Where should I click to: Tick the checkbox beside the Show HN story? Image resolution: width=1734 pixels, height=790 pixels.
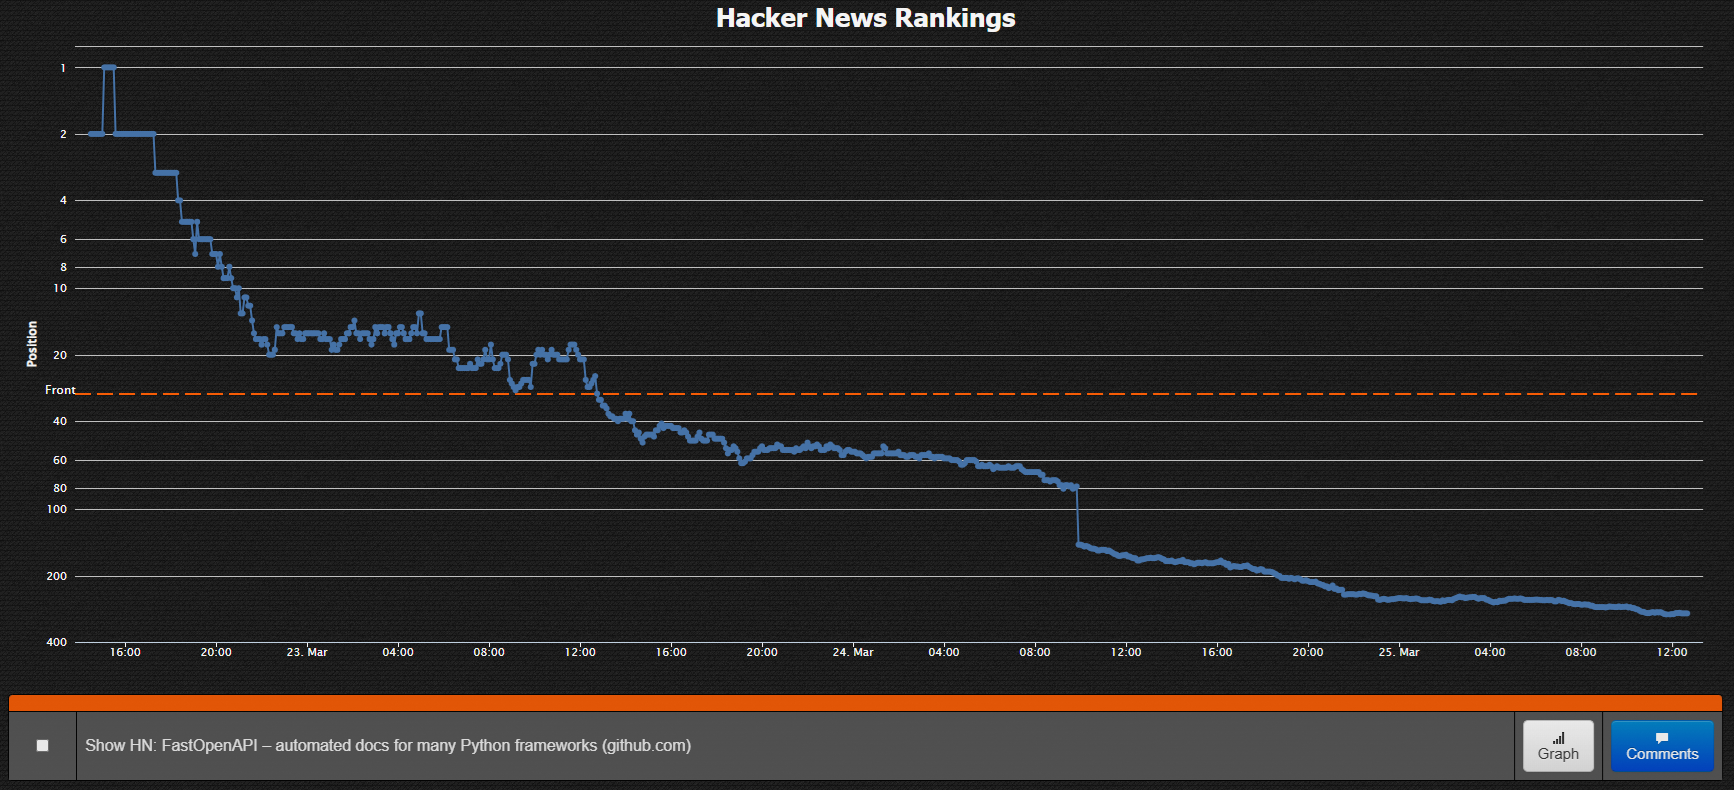point(42,745)
